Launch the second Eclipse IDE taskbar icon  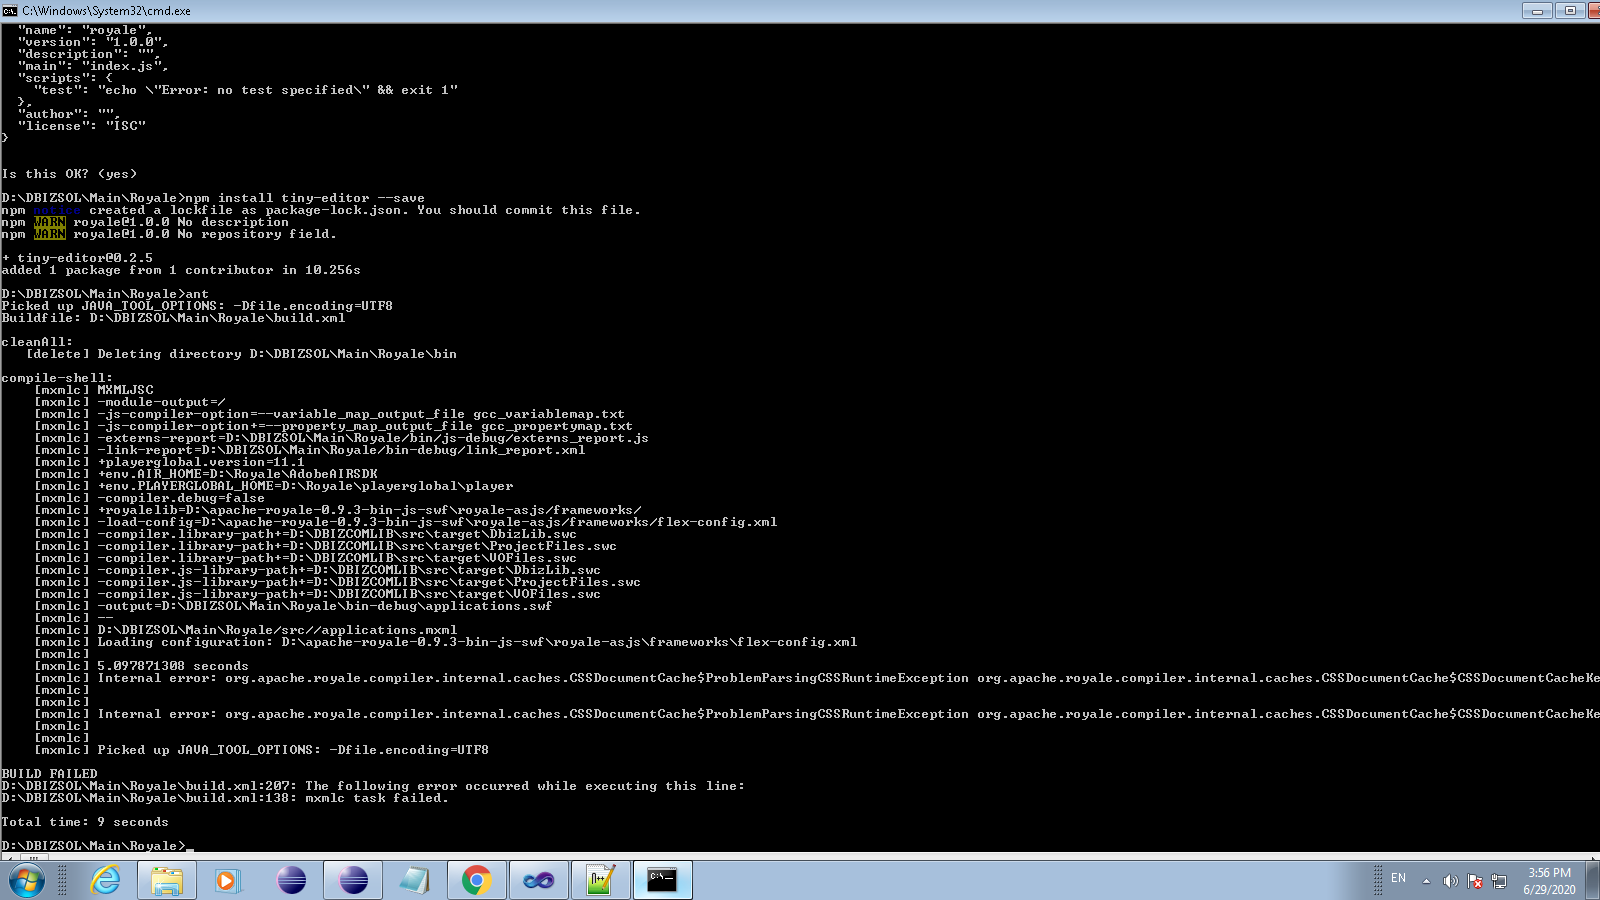353,880
